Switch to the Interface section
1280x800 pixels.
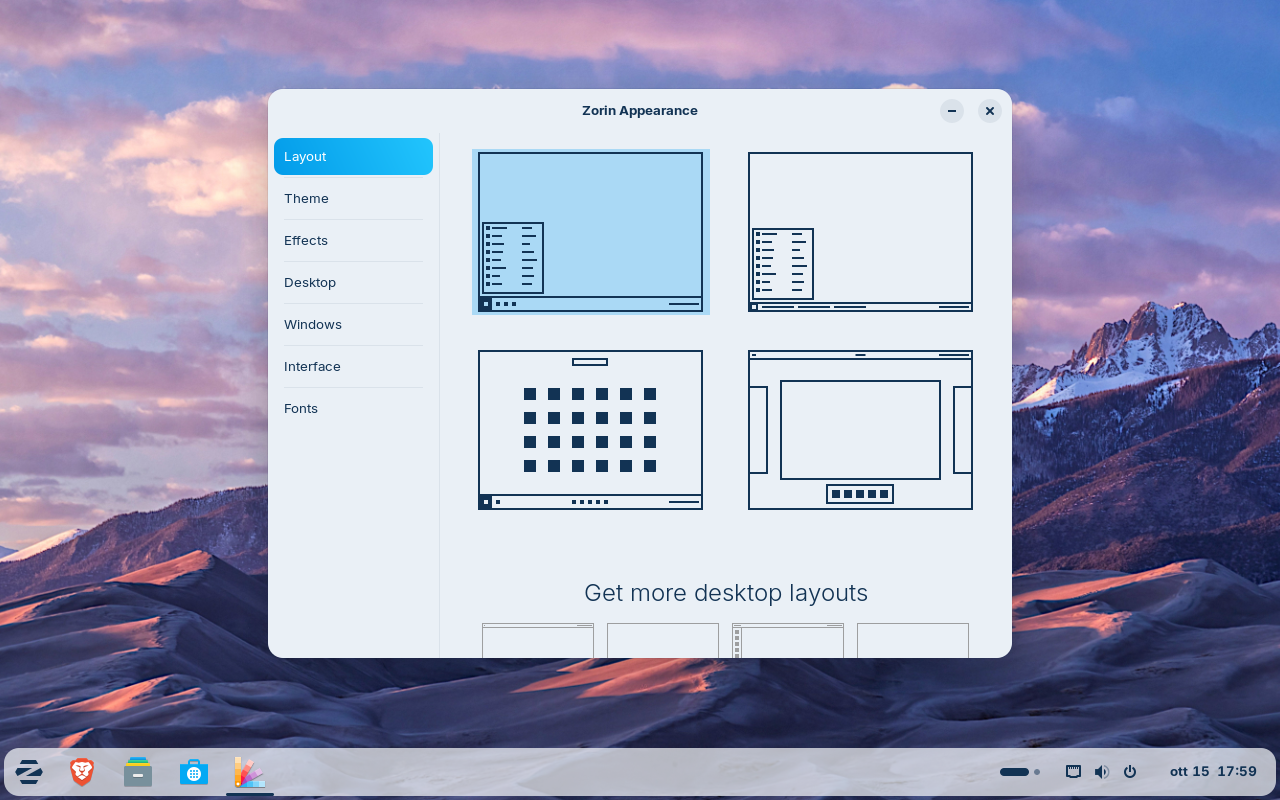353,367
